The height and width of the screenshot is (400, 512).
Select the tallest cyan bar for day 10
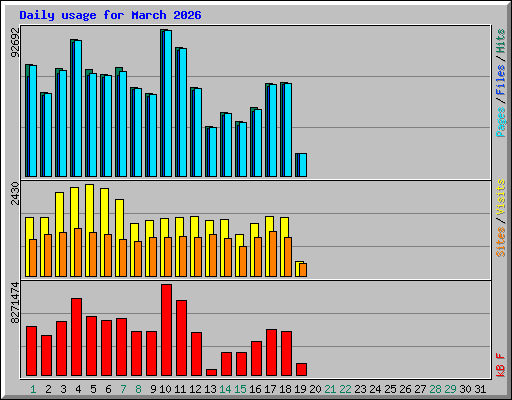(168, 104)
